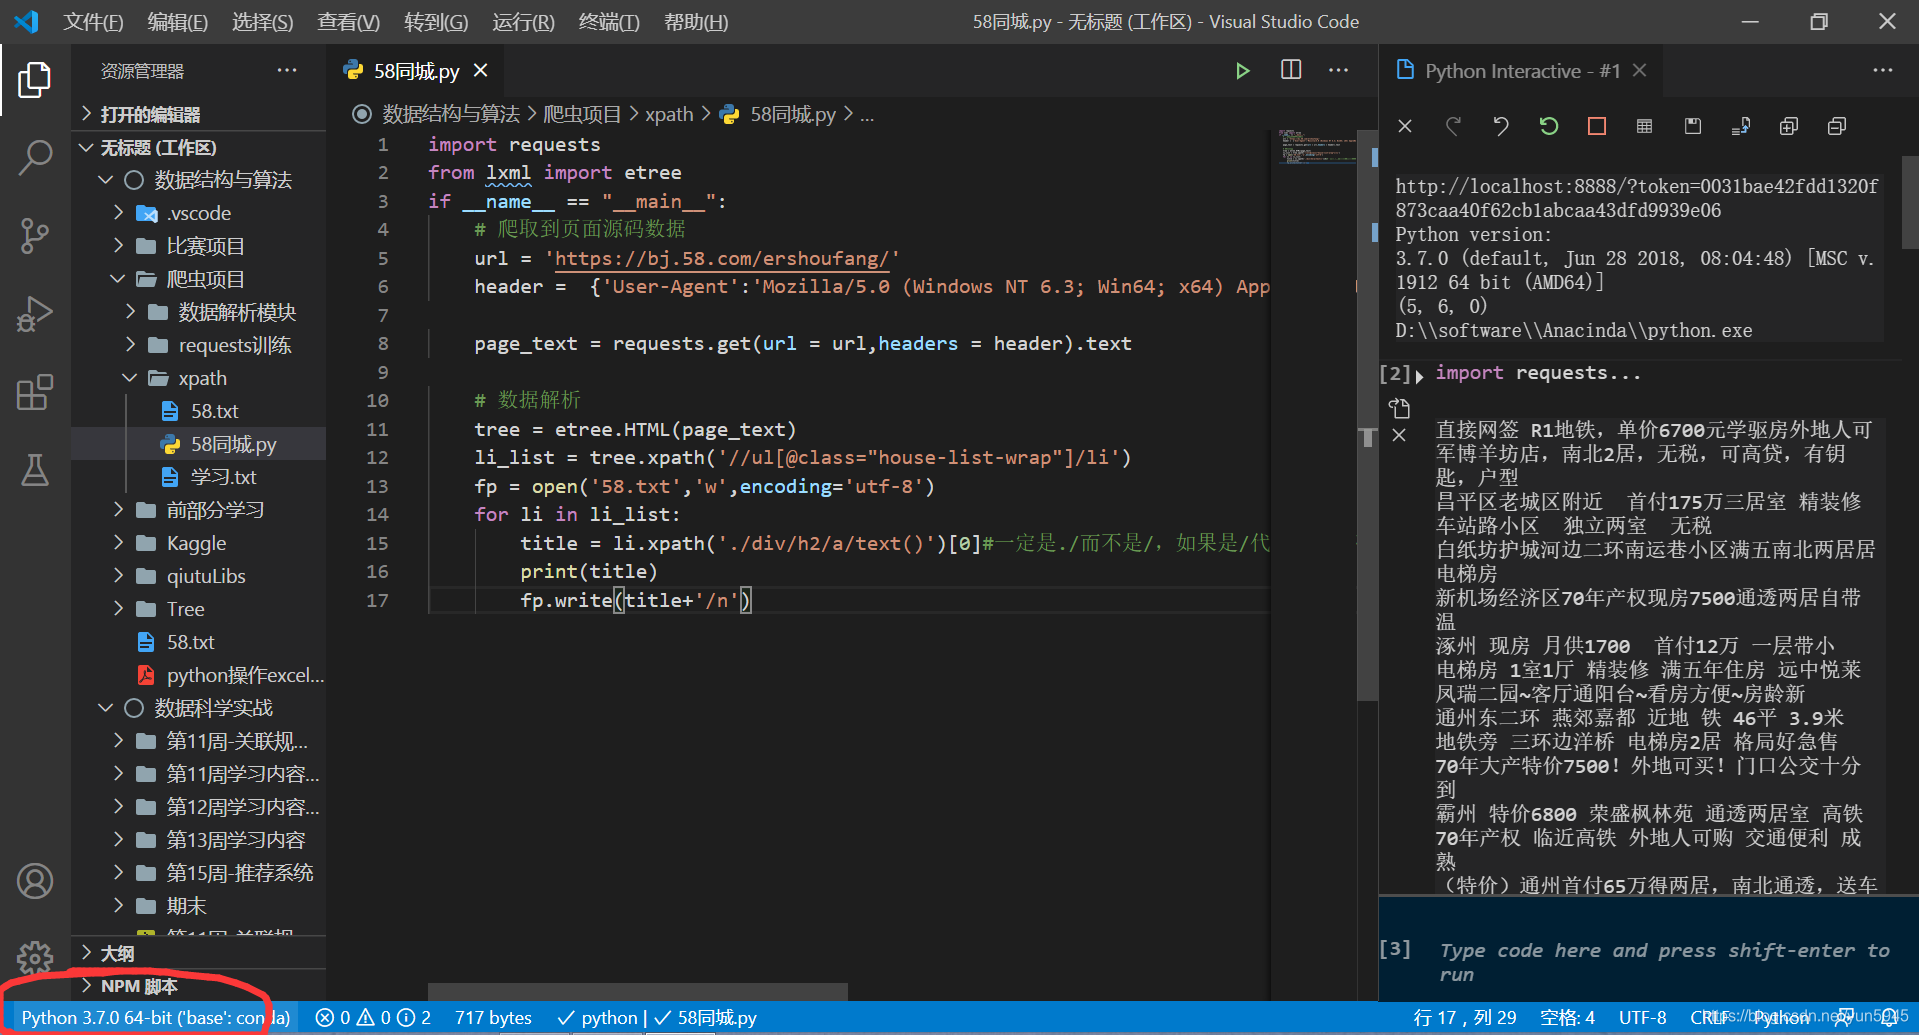Open the Testing flask view

35,470
